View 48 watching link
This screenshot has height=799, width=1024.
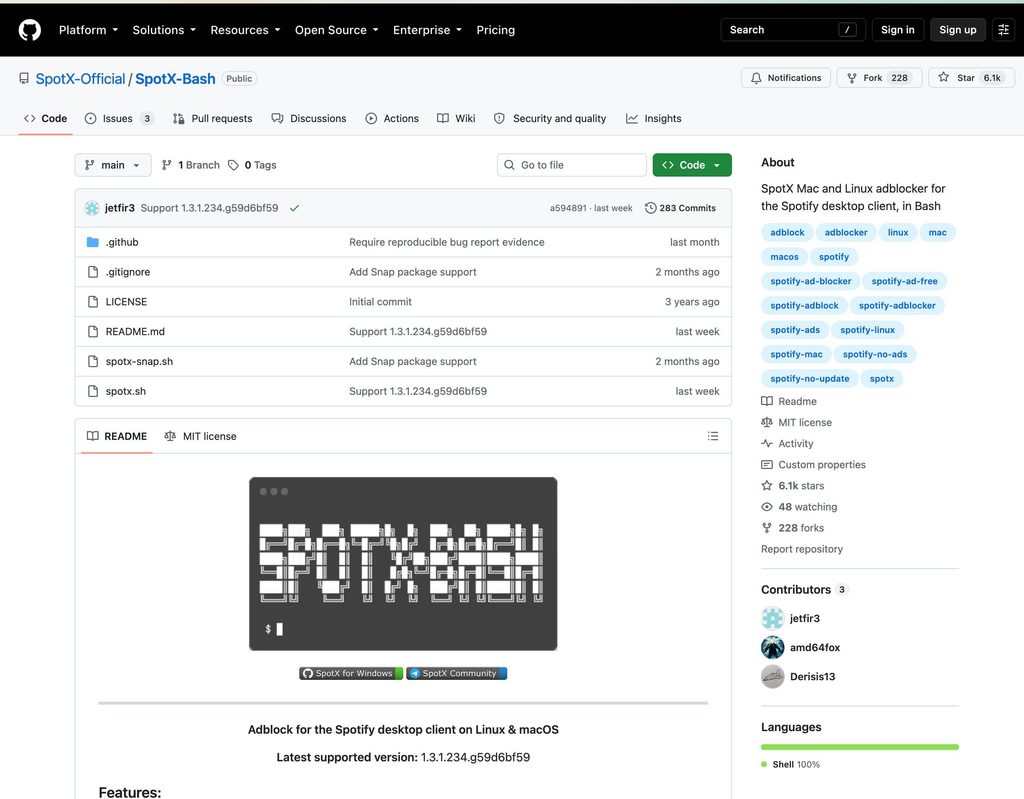[799, 507]
